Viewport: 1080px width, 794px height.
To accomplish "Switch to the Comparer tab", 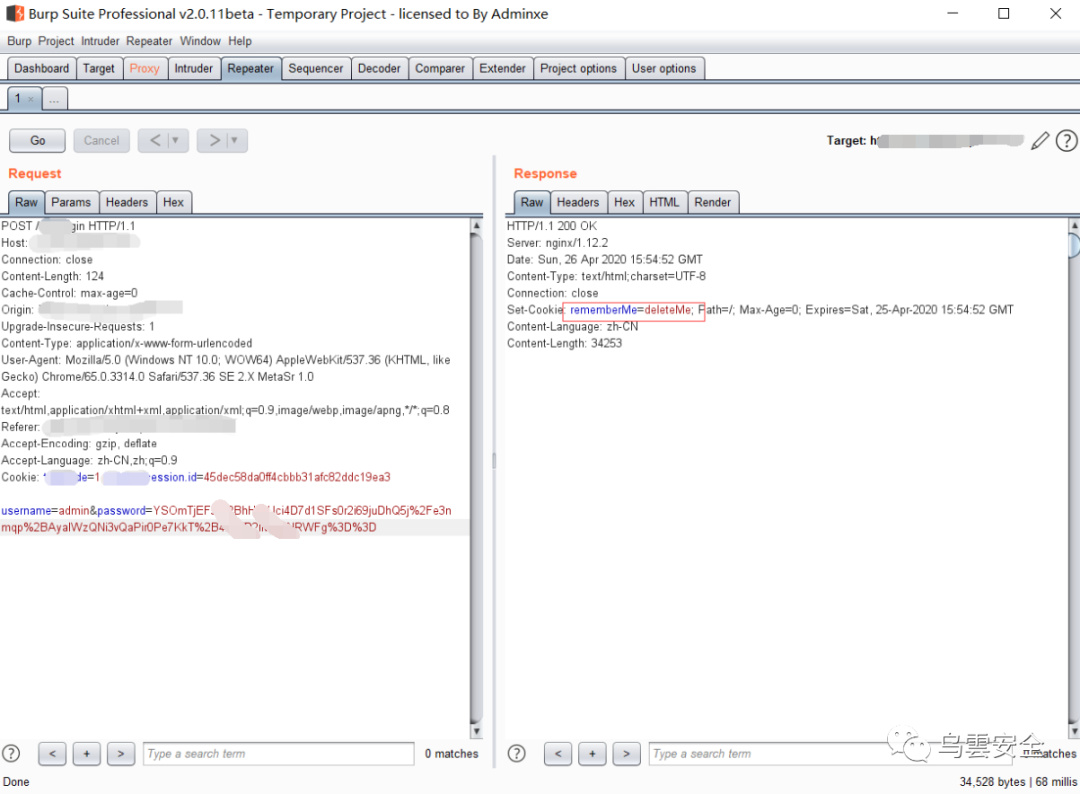I will tap(439, 69).
